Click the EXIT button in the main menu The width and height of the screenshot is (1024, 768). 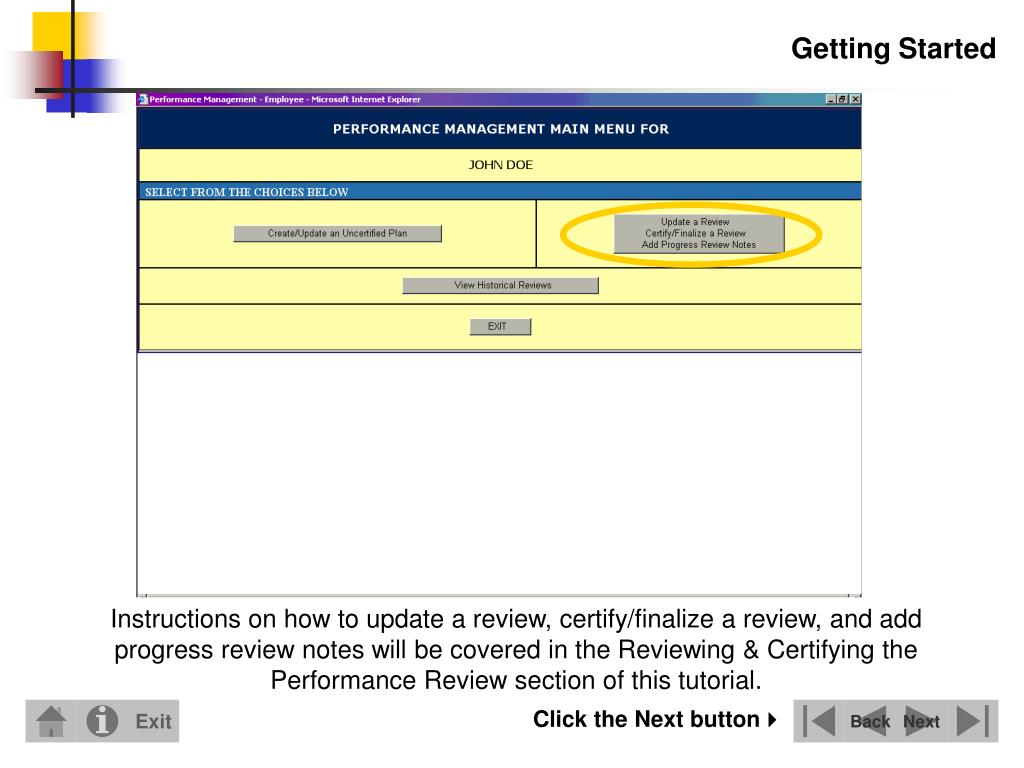click(x=500, y=327)
